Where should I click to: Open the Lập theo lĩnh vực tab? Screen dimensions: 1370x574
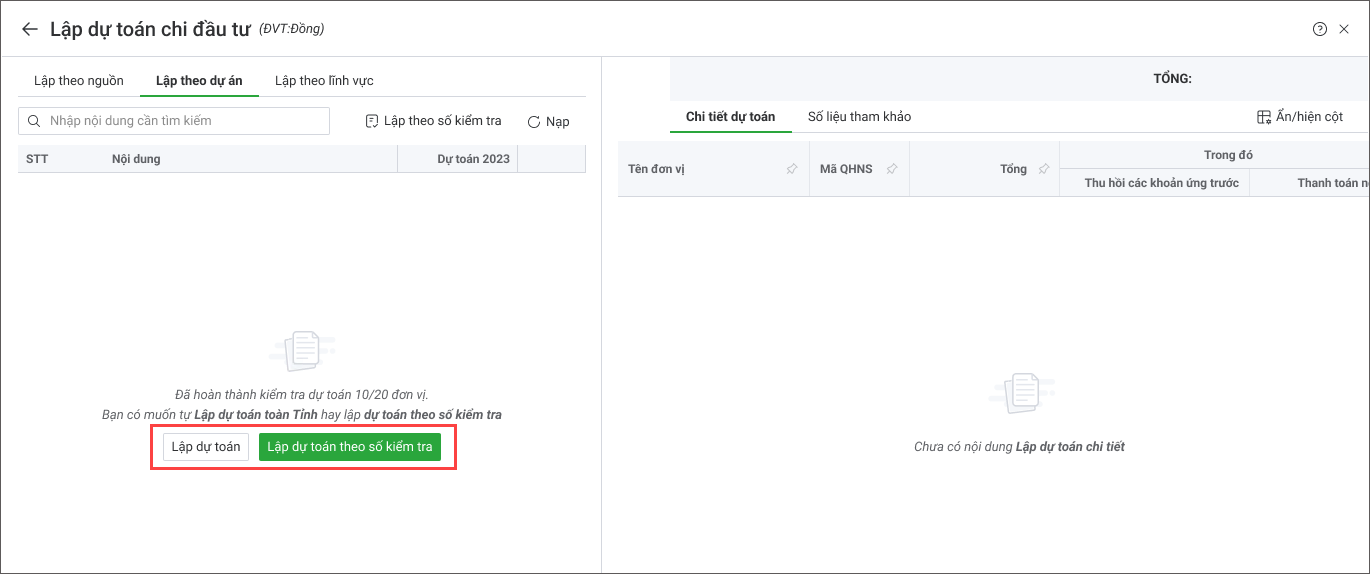pos(324,81)
